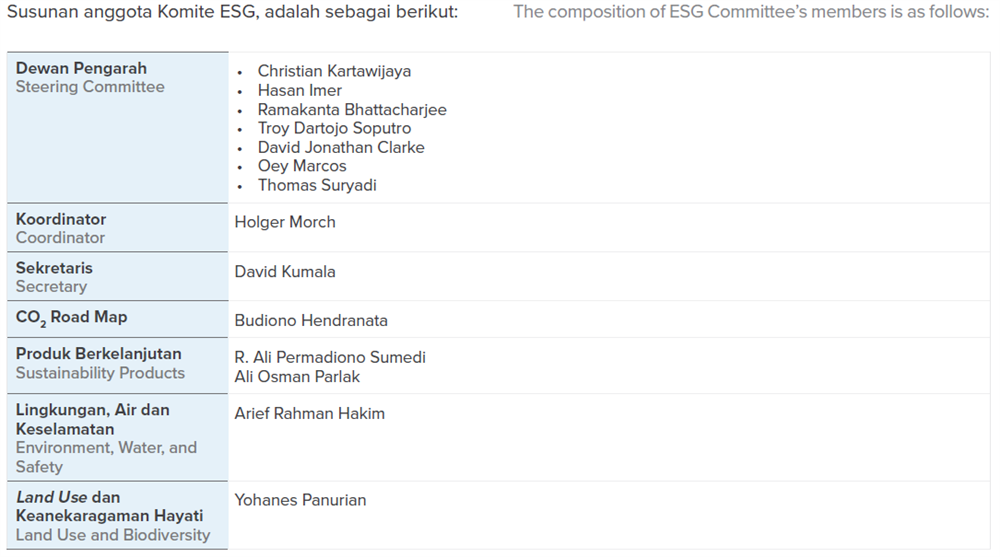Click Land Use and Biodiversity label
This screenshot has width=1000, height=557.
pos(113,535)
